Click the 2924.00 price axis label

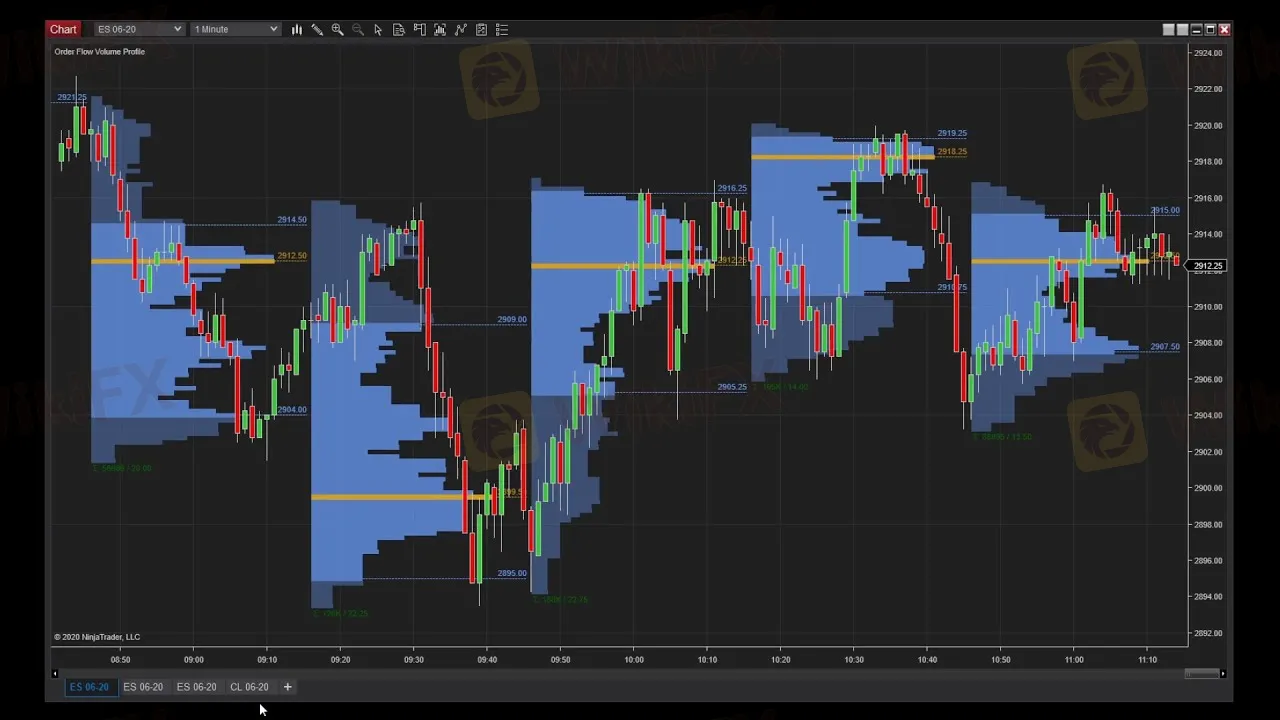pos(1208,53)
